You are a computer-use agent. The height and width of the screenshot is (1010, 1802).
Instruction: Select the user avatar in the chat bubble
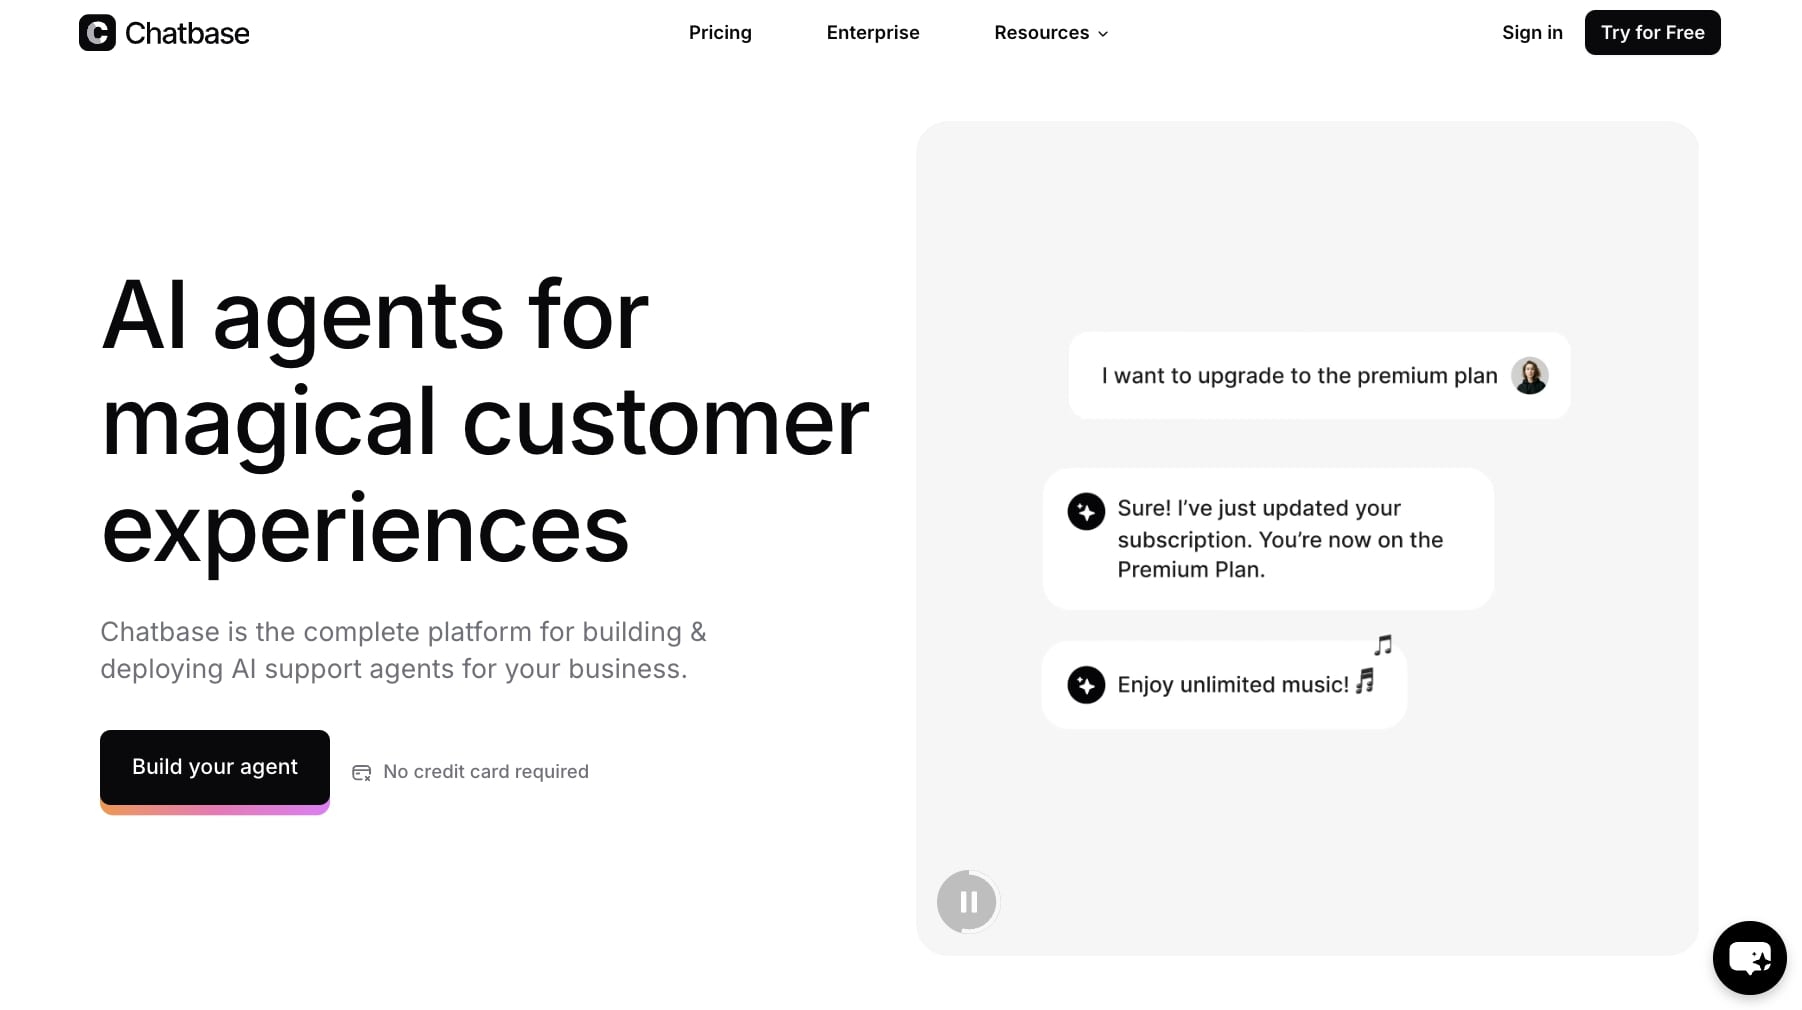pyautogui.click(x=1530, y=376)
